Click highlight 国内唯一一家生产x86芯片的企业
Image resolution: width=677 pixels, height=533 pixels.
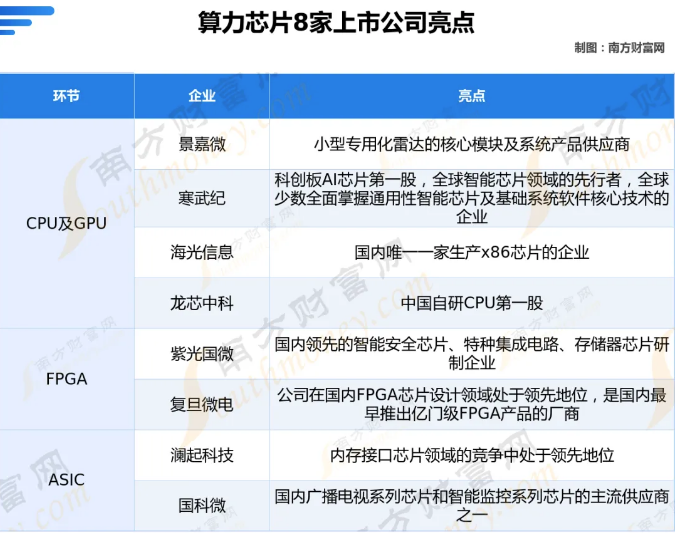[471, 252]
